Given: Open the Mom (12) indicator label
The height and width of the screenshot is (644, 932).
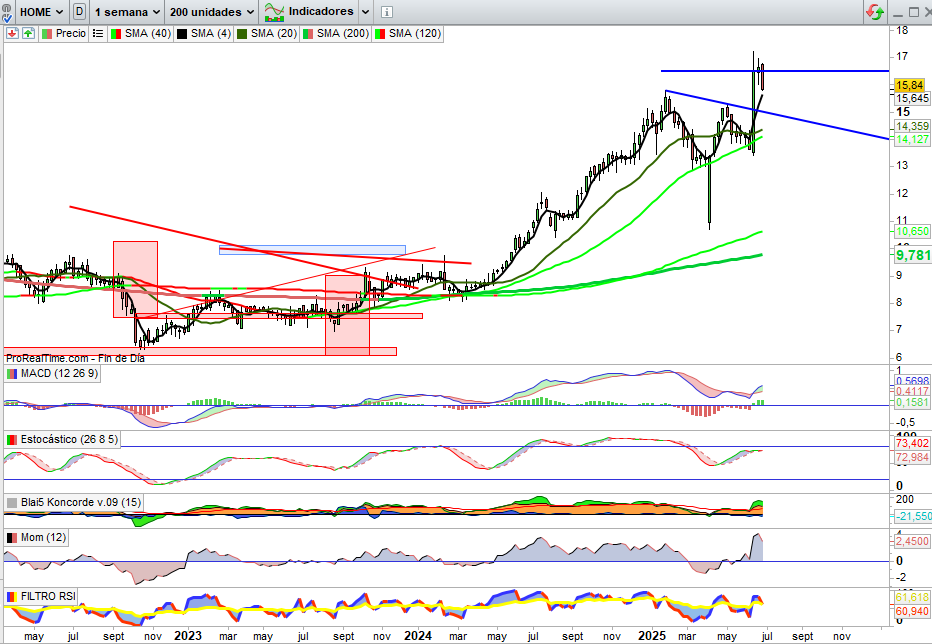Looking at the screenshot, I should (x=36, y=538).
